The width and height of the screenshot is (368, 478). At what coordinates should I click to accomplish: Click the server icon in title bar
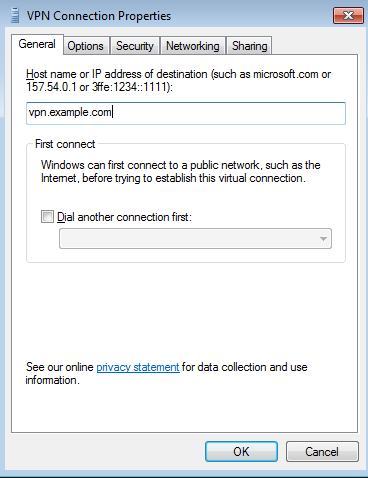pos(15,16)
